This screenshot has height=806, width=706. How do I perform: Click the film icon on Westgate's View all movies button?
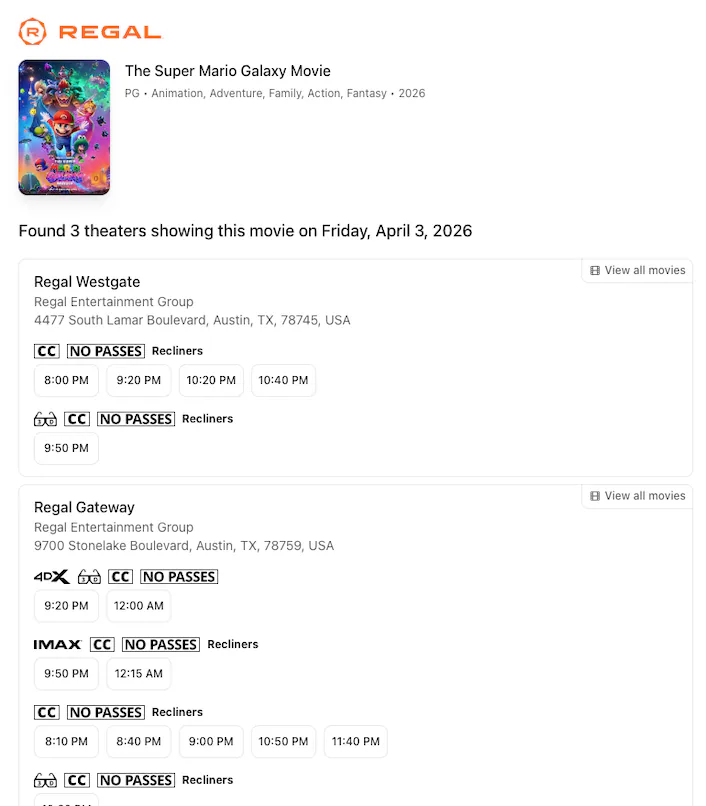pyautogui.click(x=597, y=270)
